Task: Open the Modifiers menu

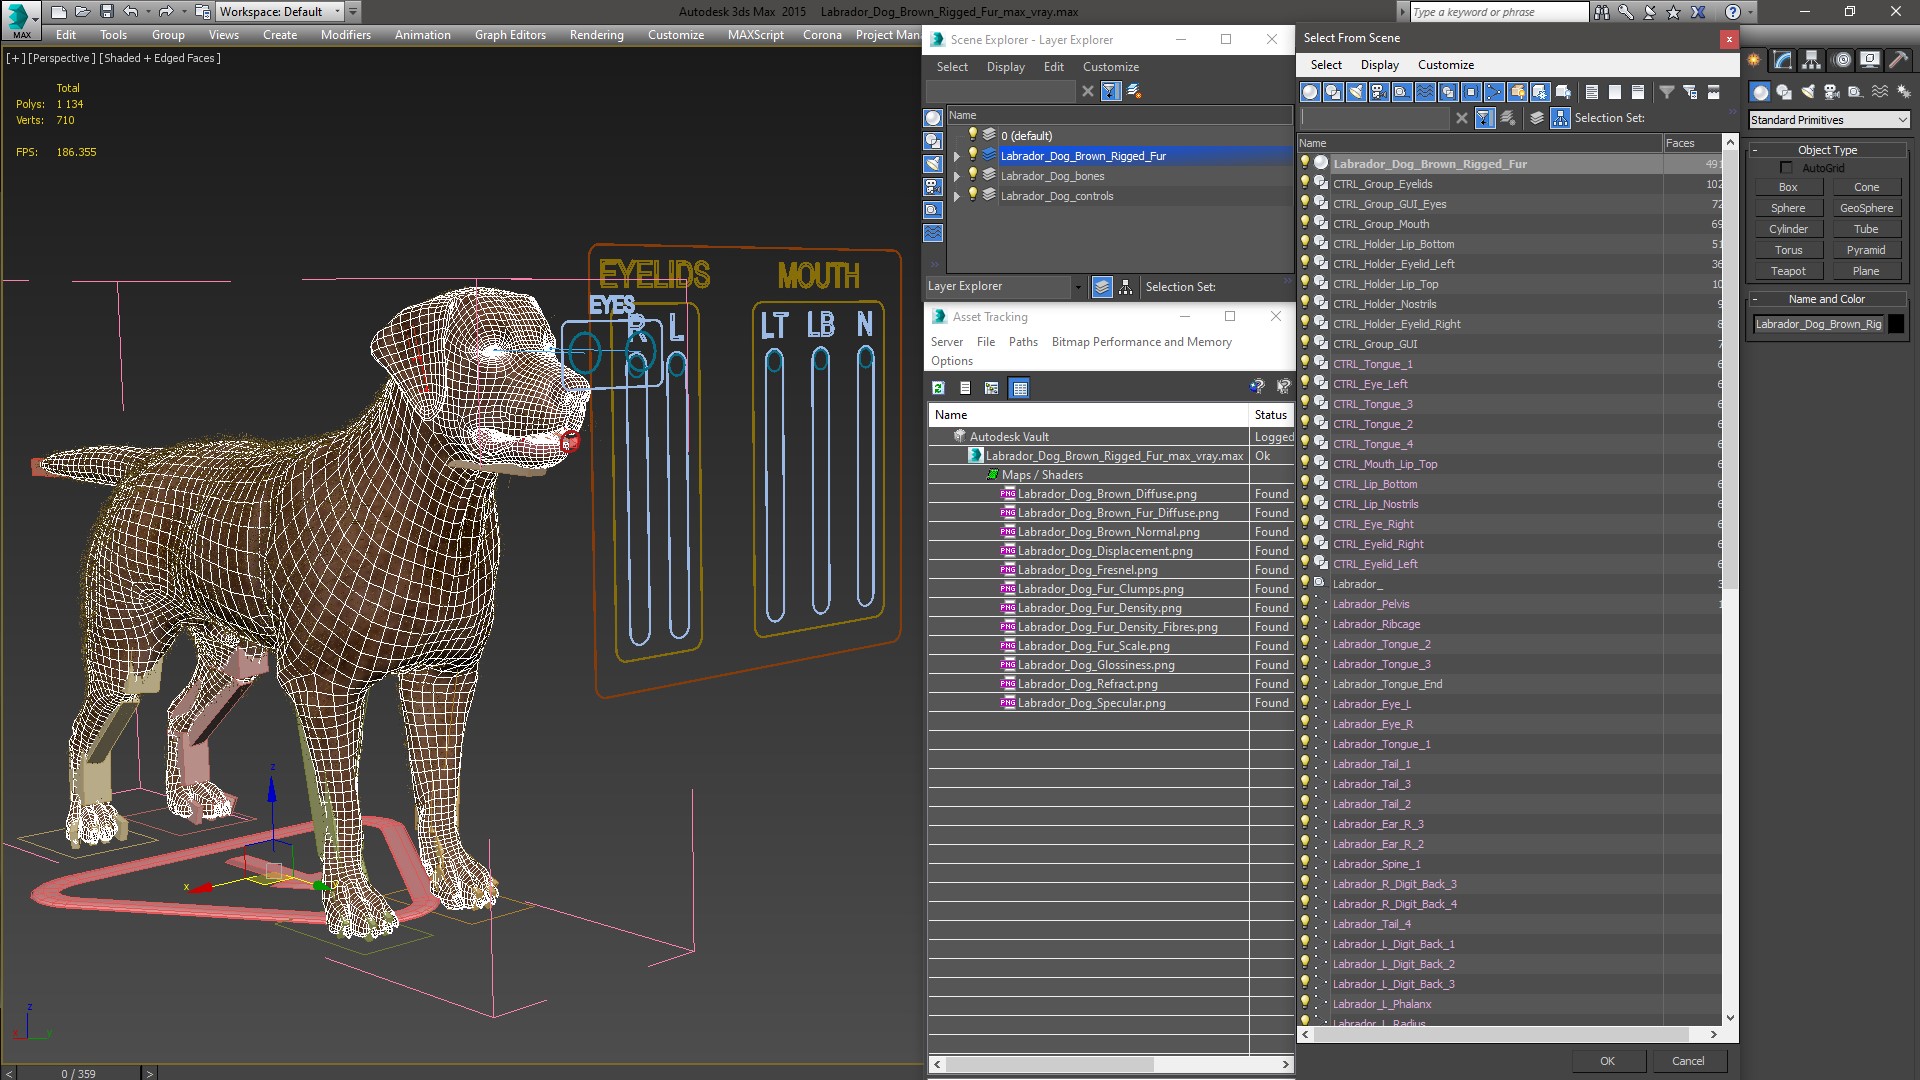Action: (x=346, y=35)
